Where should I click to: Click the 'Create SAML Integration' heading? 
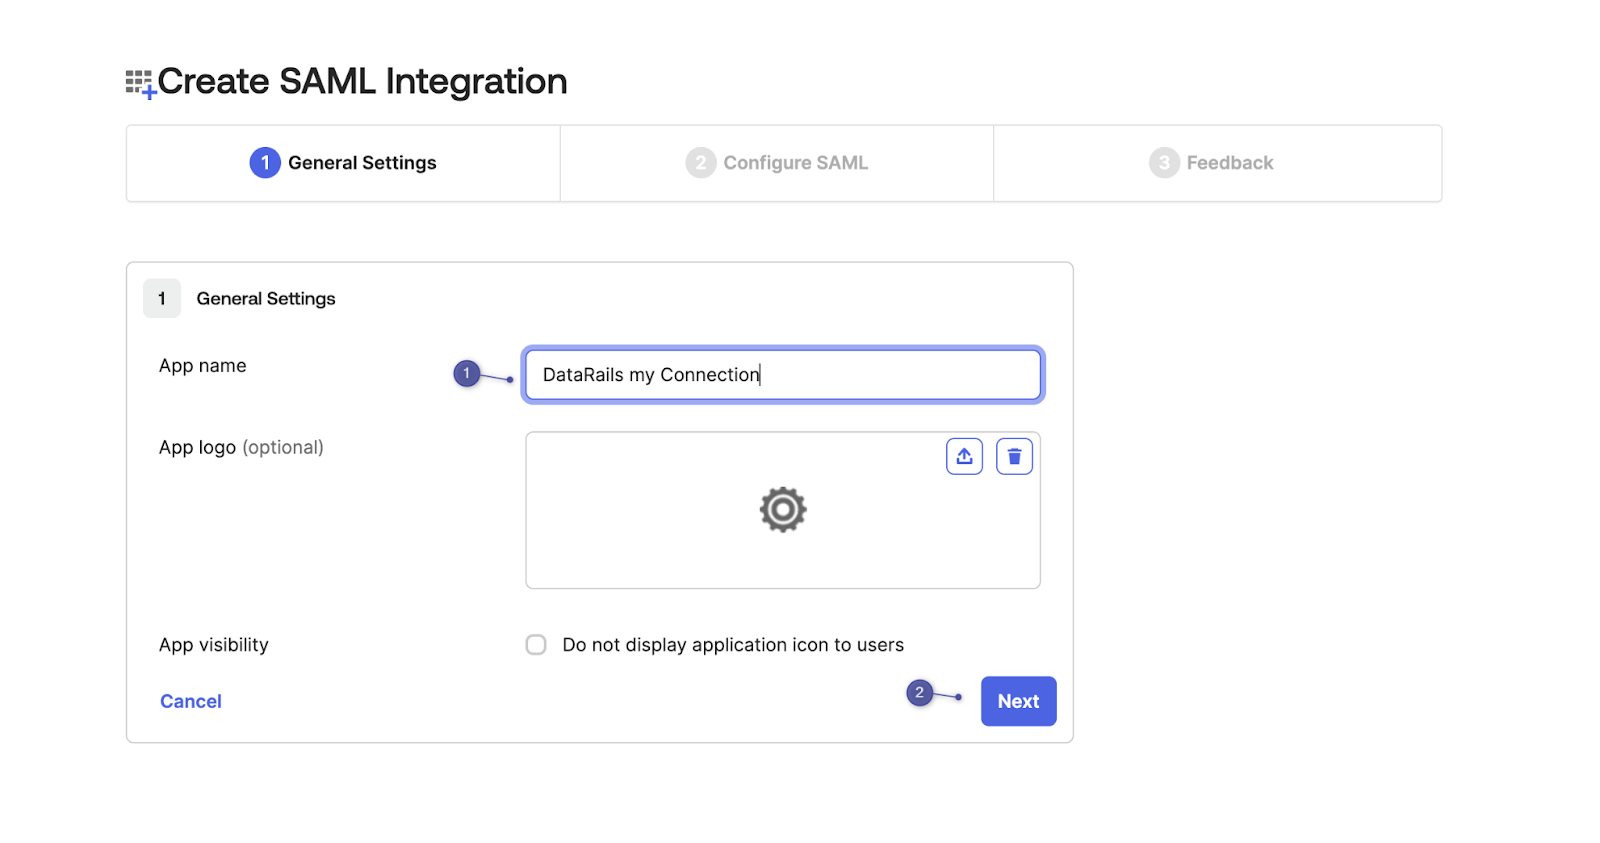[x=362, y=82]
